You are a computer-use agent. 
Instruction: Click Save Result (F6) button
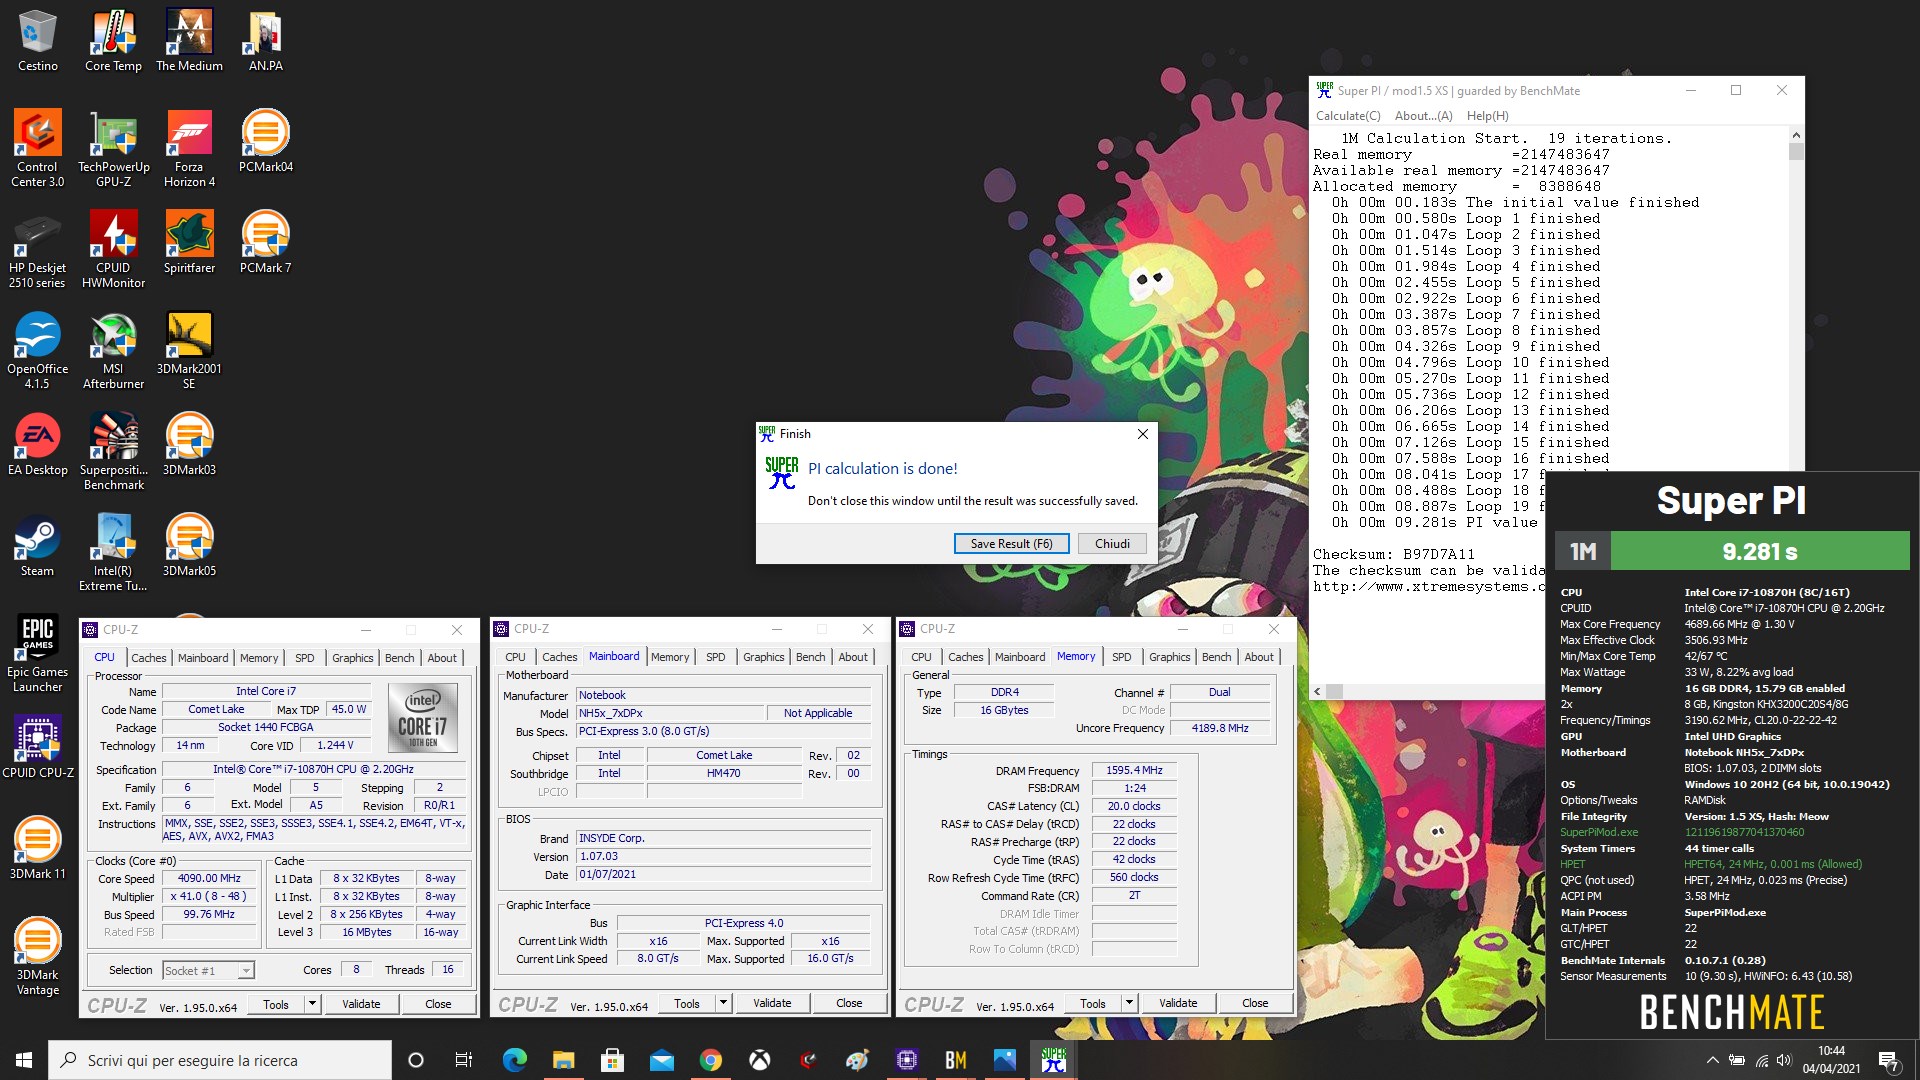click(1011, 543)
